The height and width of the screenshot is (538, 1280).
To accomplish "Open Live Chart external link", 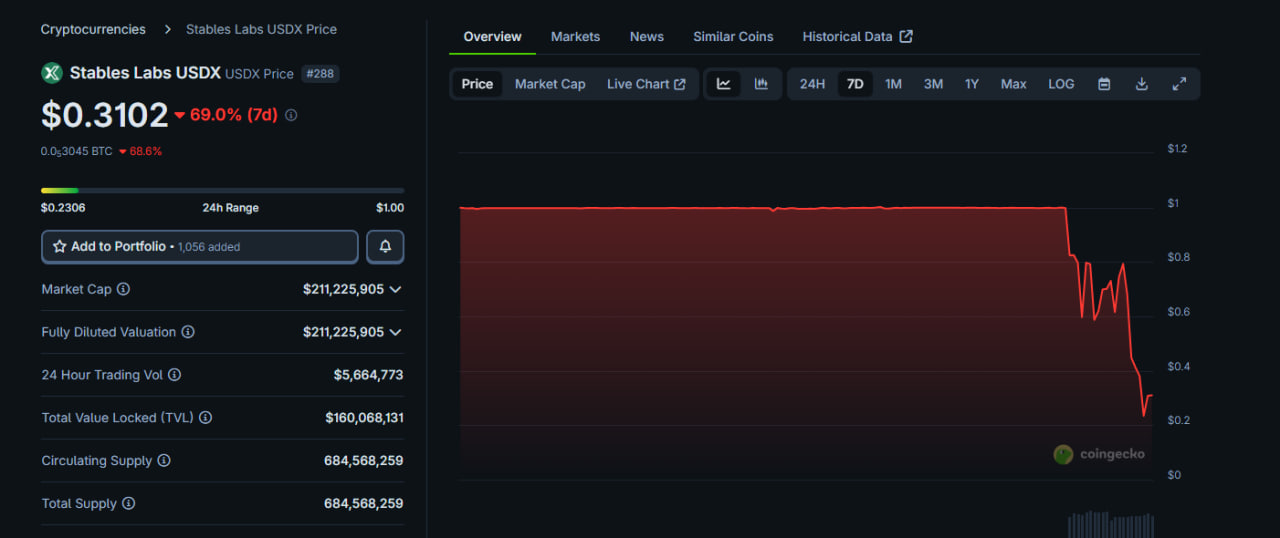I will (646, 84).
